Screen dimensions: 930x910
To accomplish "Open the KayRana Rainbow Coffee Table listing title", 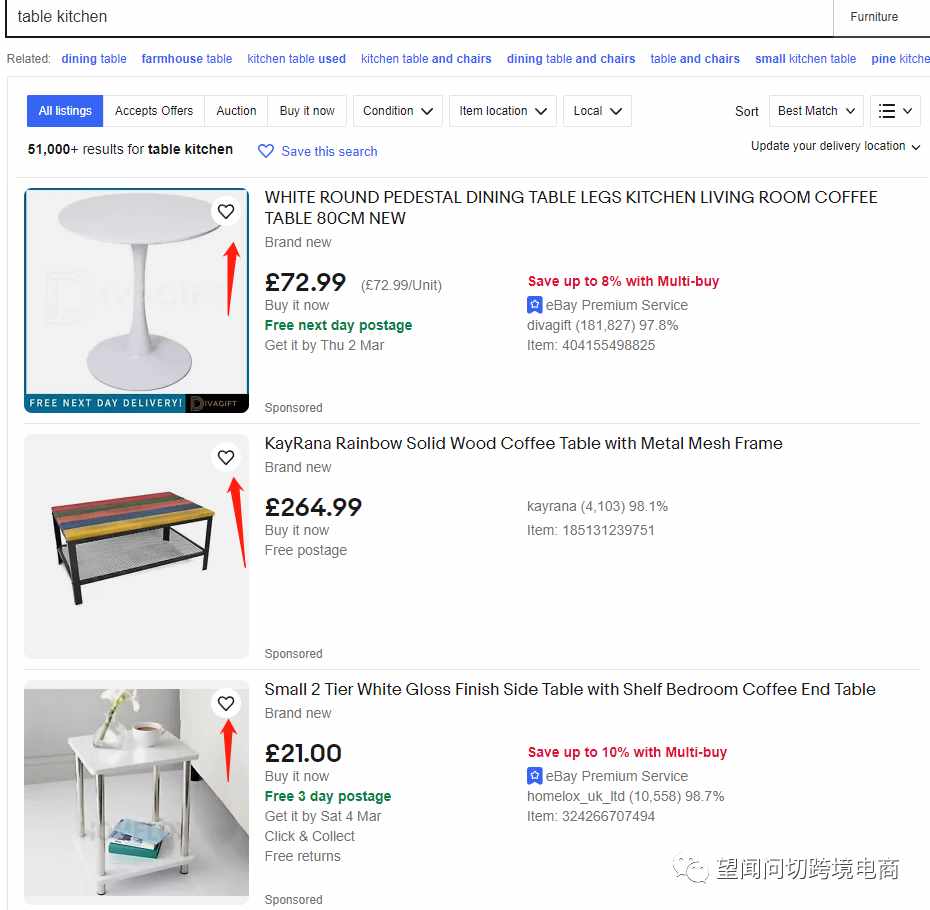I will coord(523,443).
